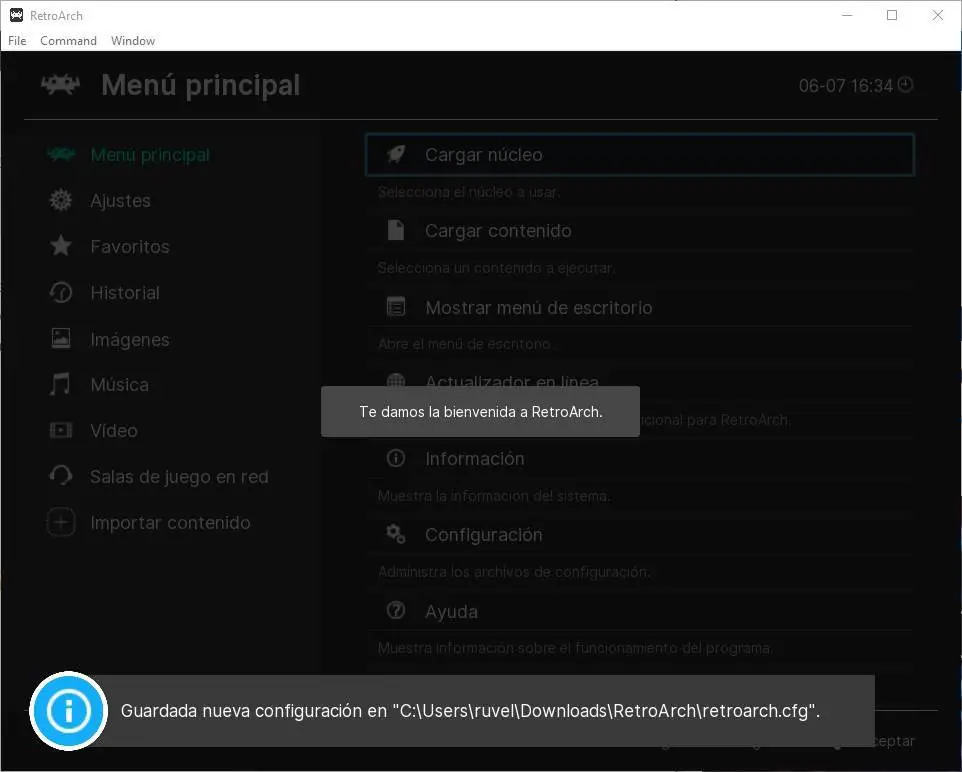Select the Configuración entry
962x772 pixels.
tap(640, 535)
